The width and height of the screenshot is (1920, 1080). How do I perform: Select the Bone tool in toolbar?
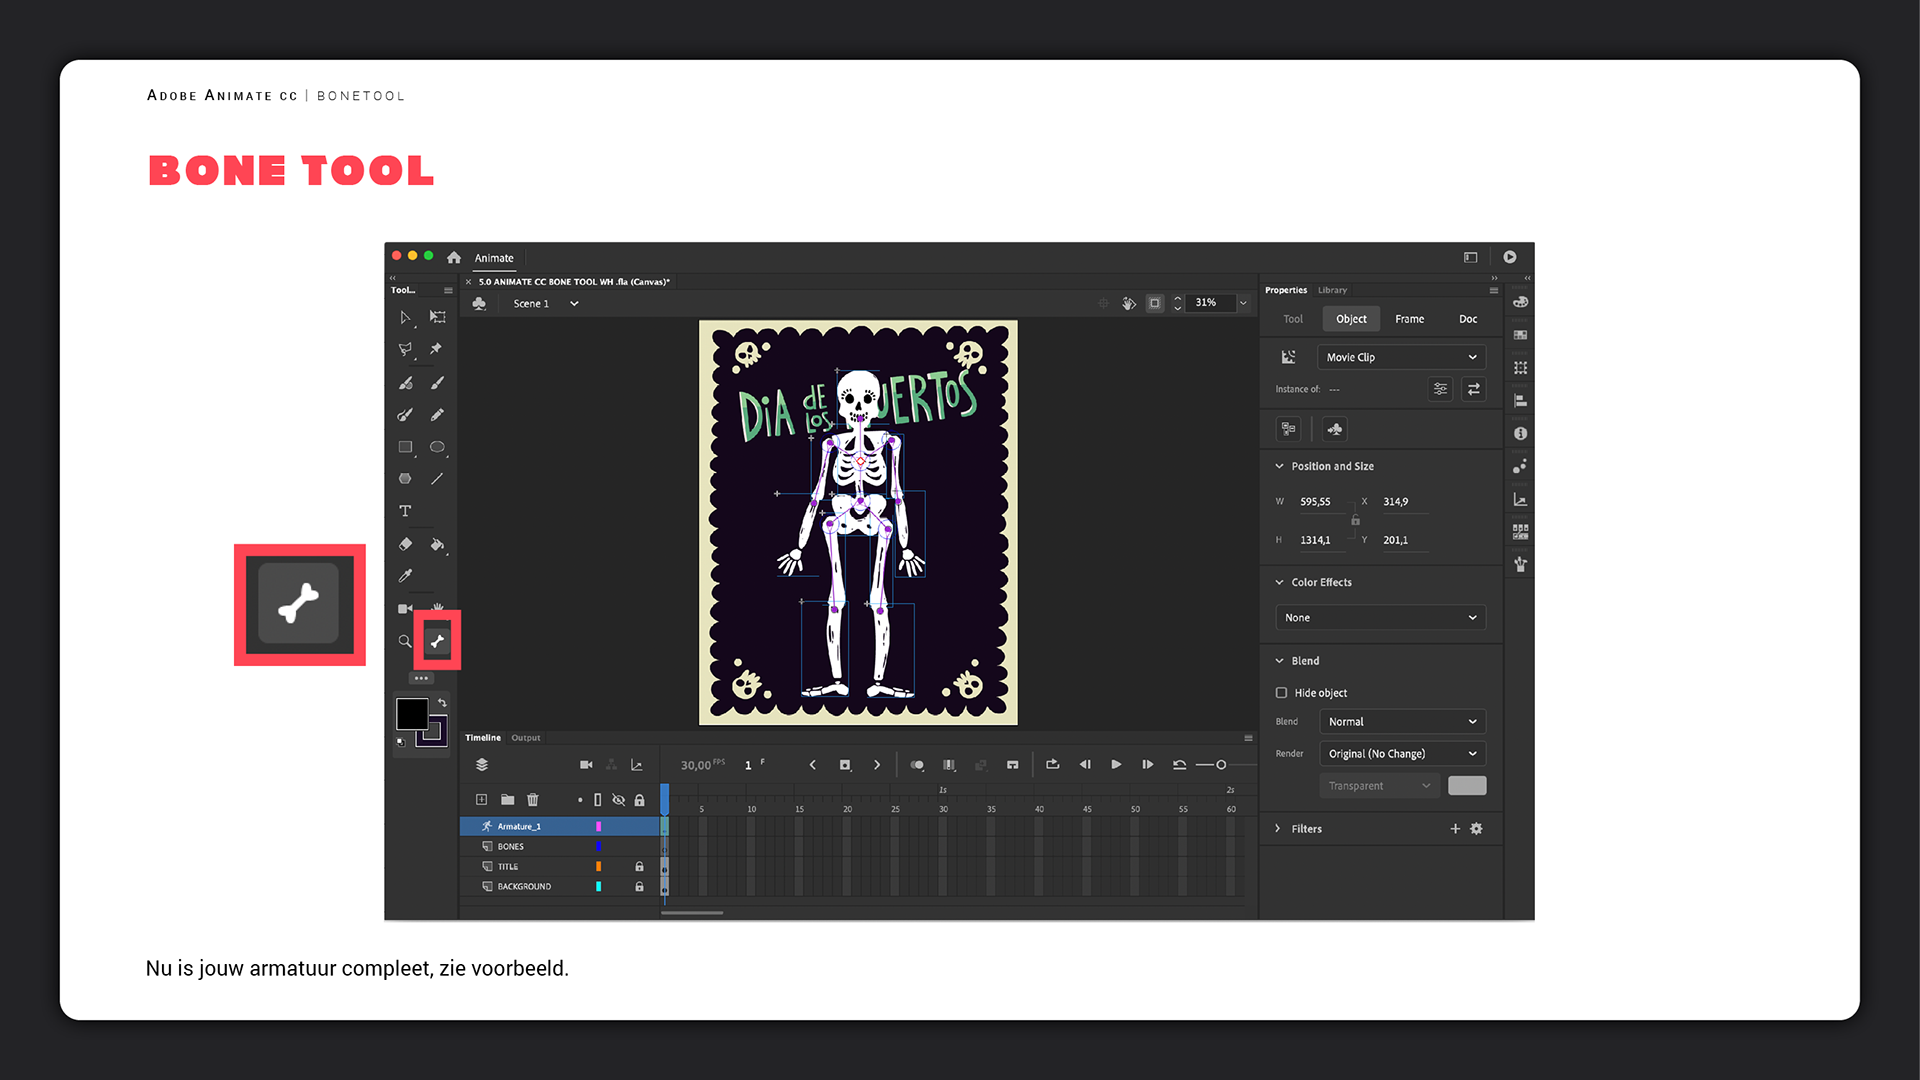(437, 641)
